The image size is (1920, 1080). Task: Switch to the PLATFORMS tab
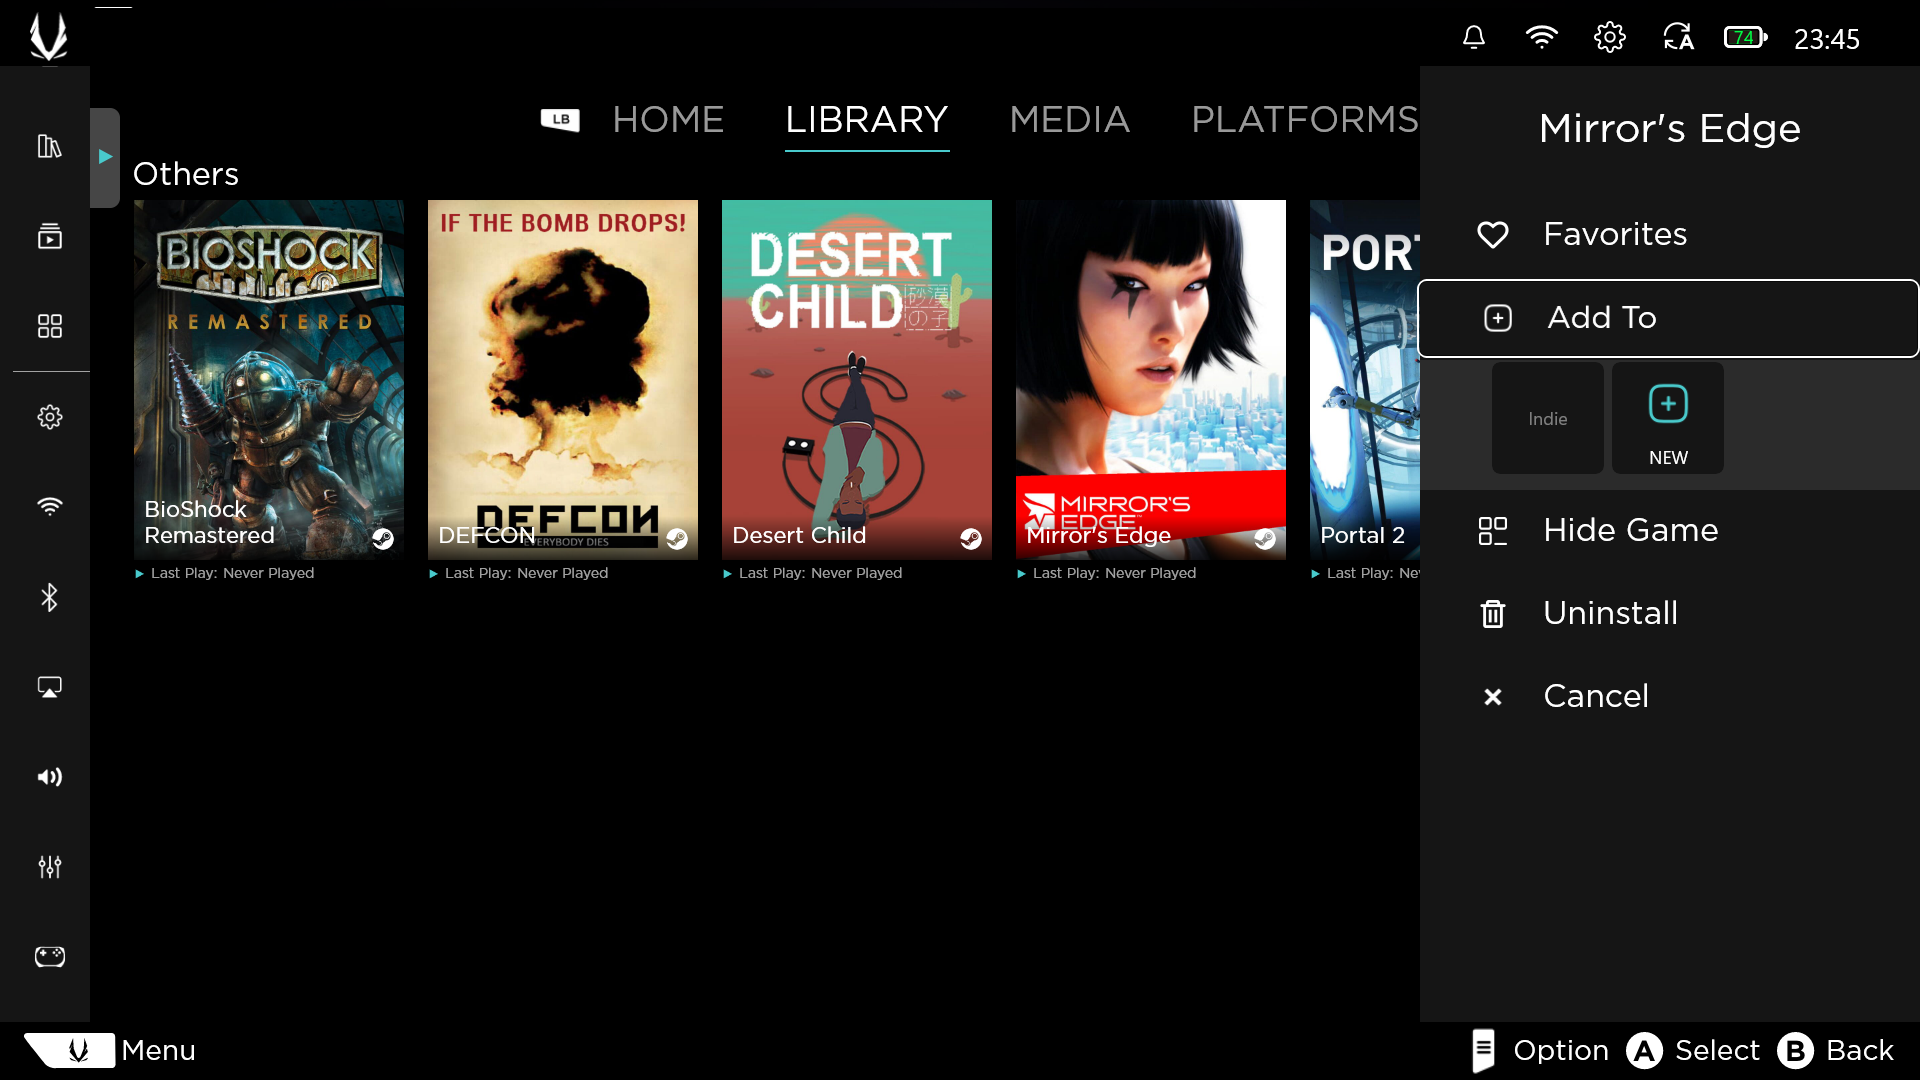pos(1305,120)
